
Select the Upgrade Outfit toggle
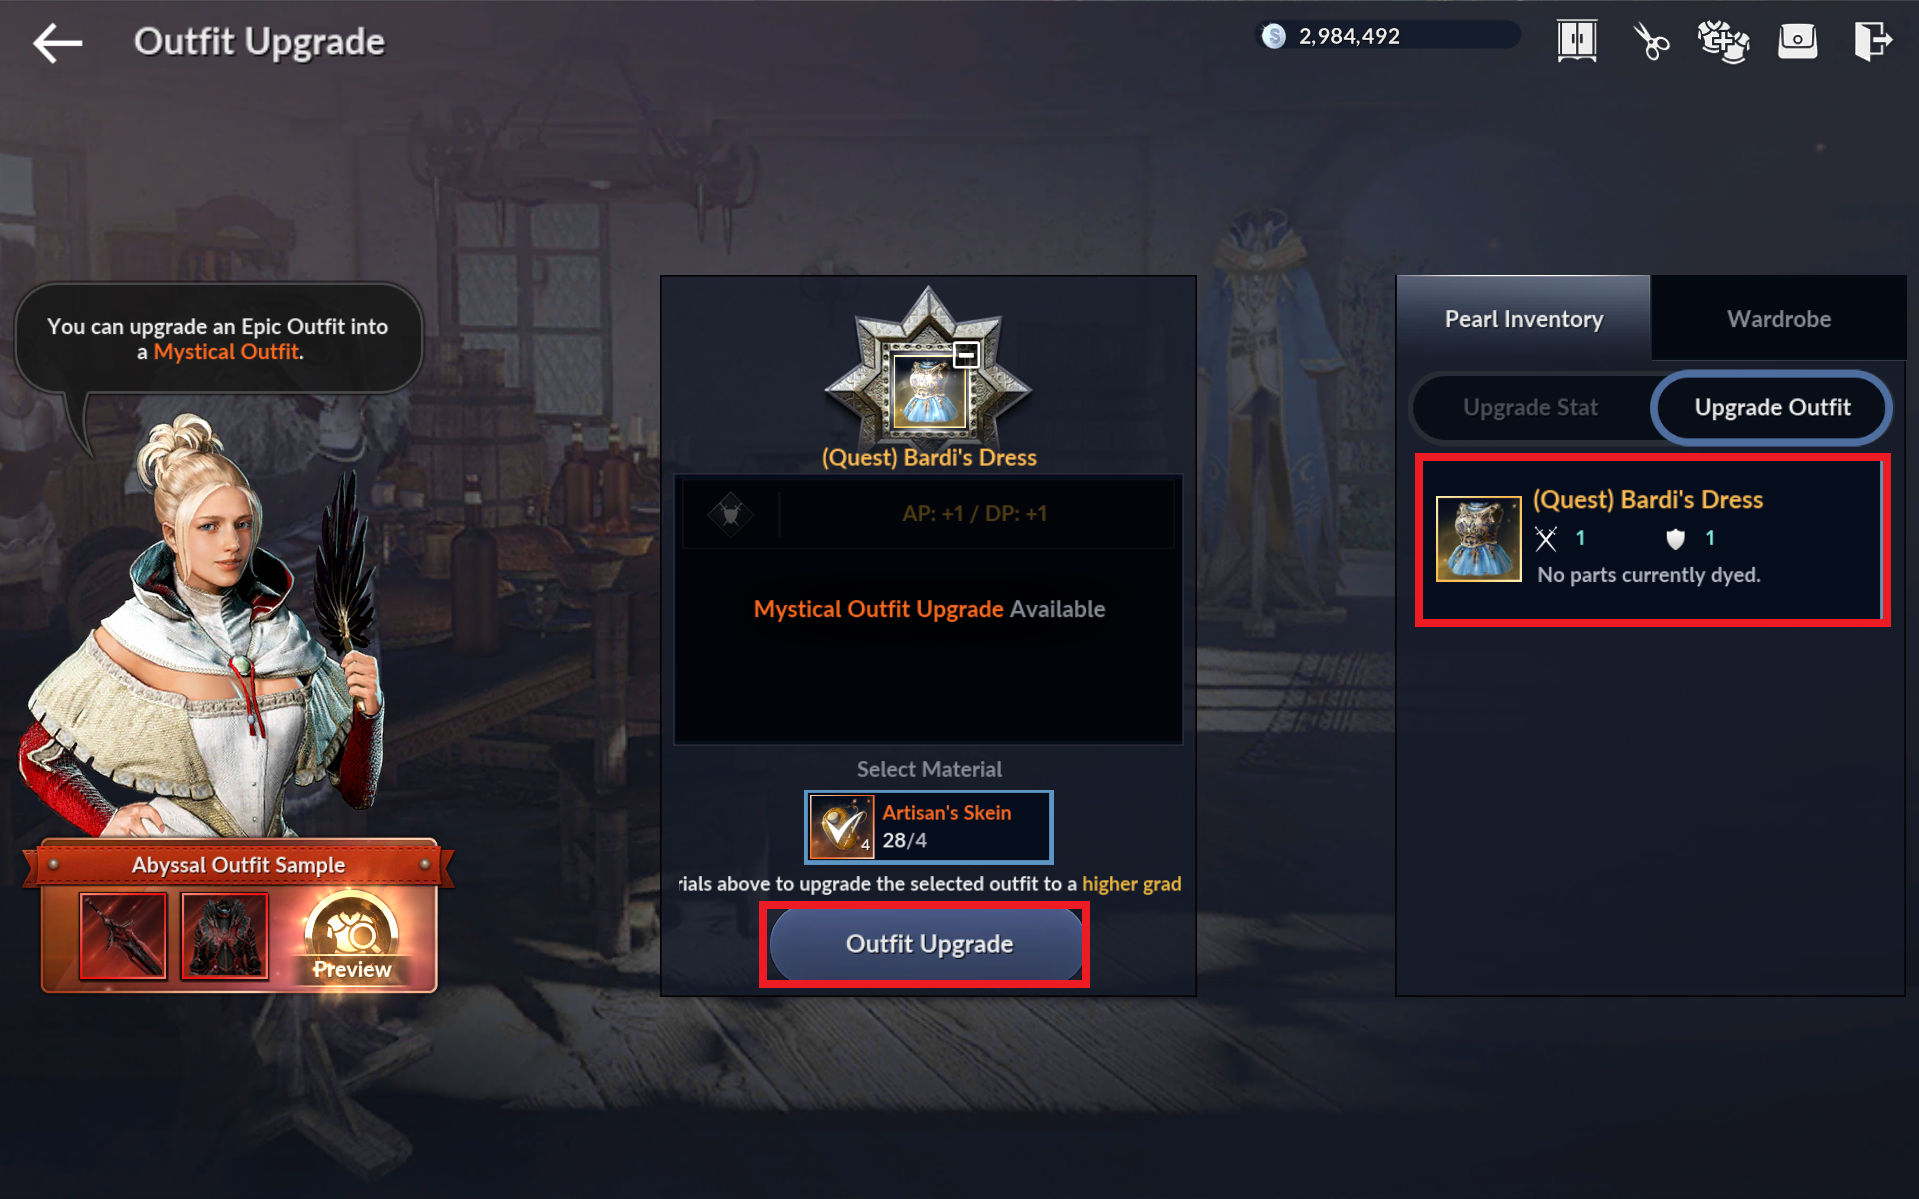pyautogui.click(x=1772, y=407)
